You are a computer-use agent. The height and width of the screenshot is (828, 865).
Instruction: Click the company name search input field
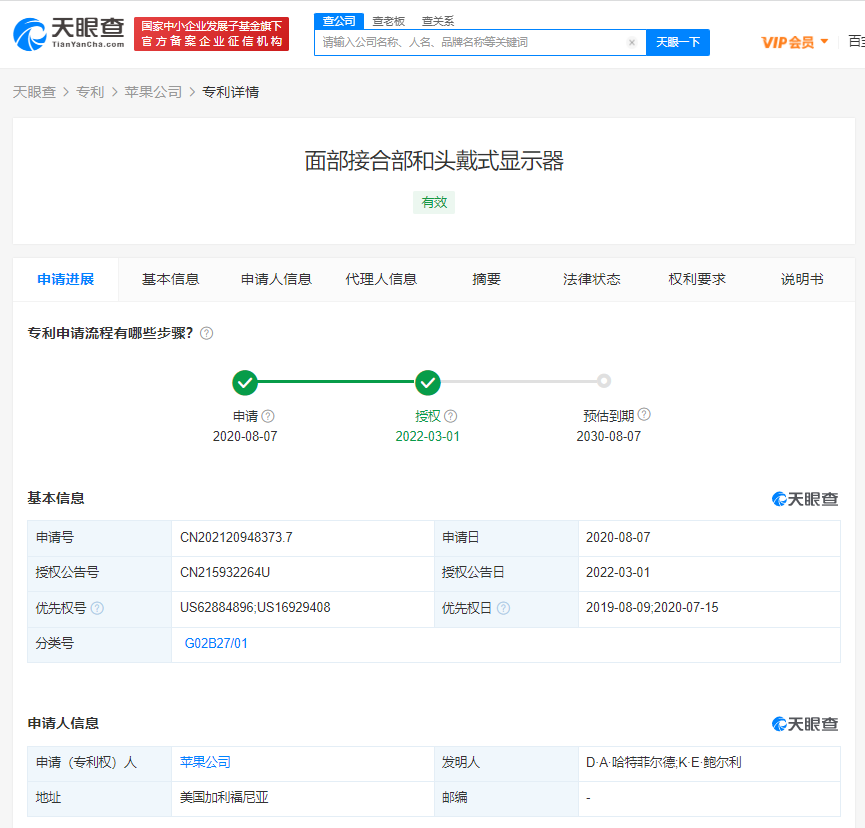(x=470, y=42)
